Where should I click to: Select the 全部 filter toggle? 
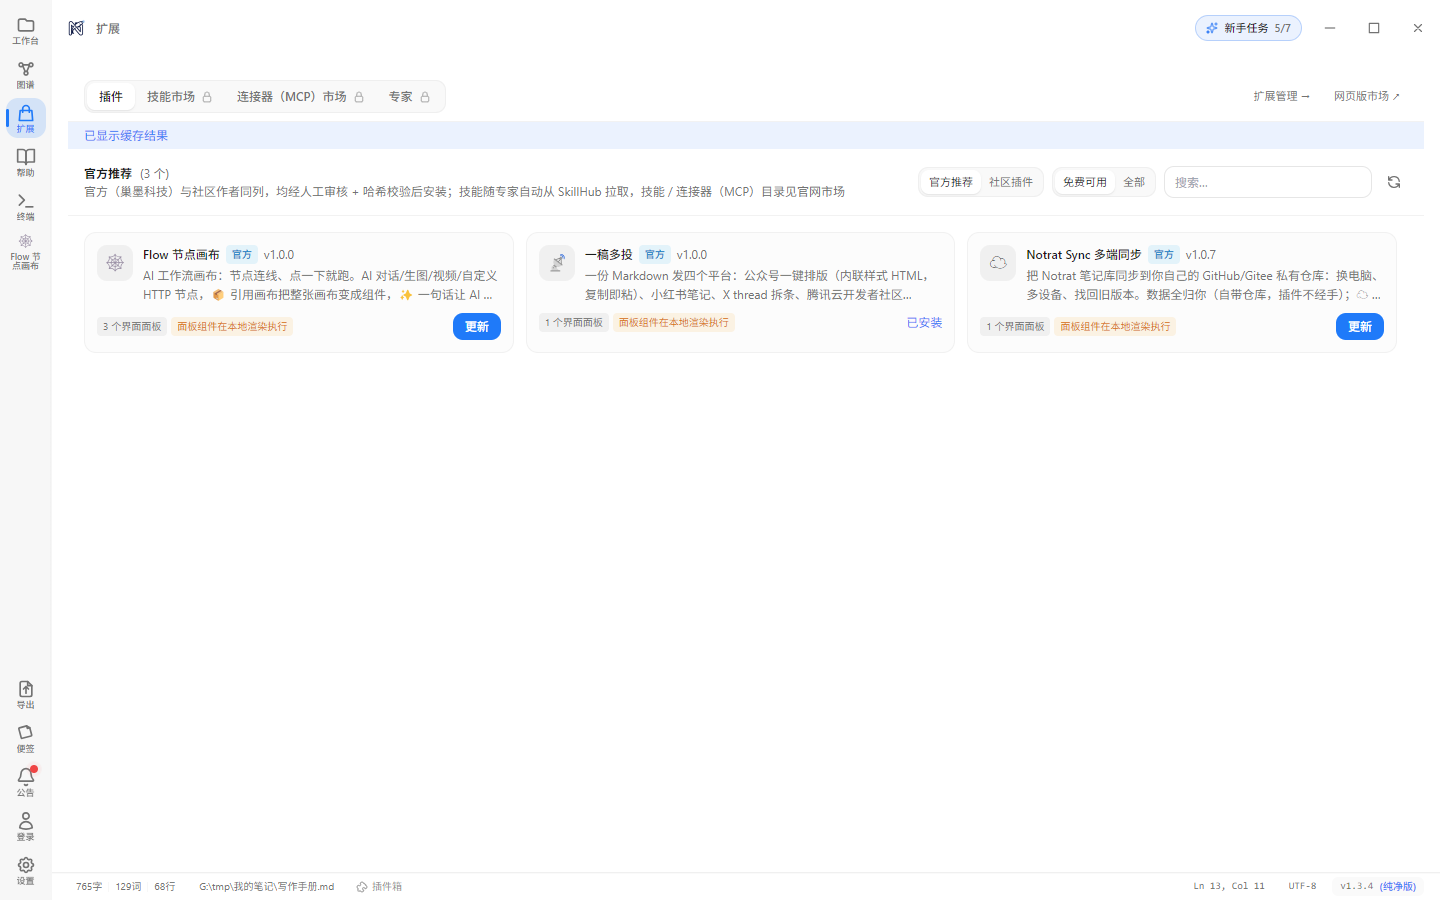pos(1134,182)
